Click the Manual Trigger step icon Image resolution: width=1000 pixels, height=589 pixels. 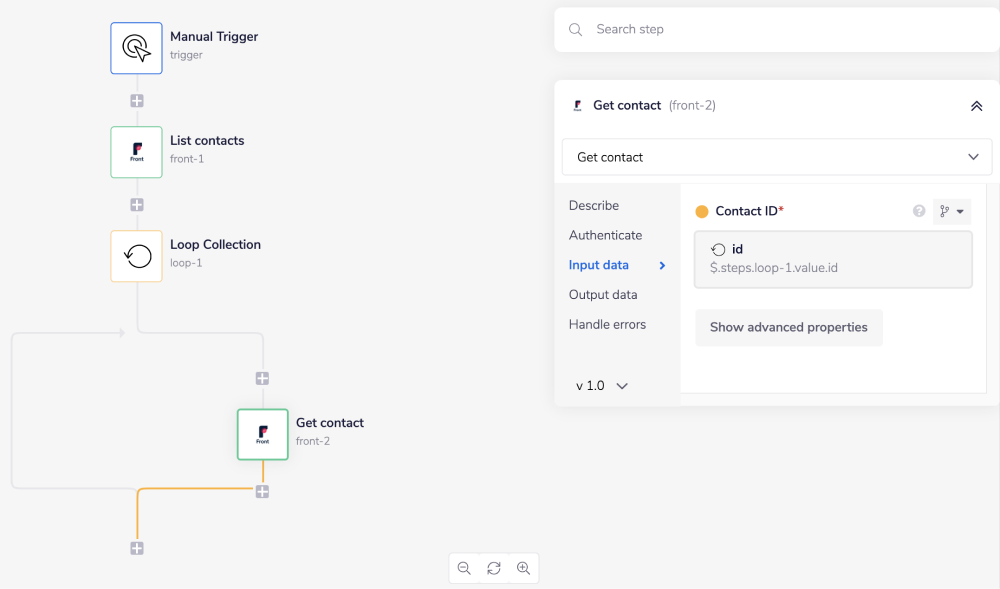(x=136, y=48)
